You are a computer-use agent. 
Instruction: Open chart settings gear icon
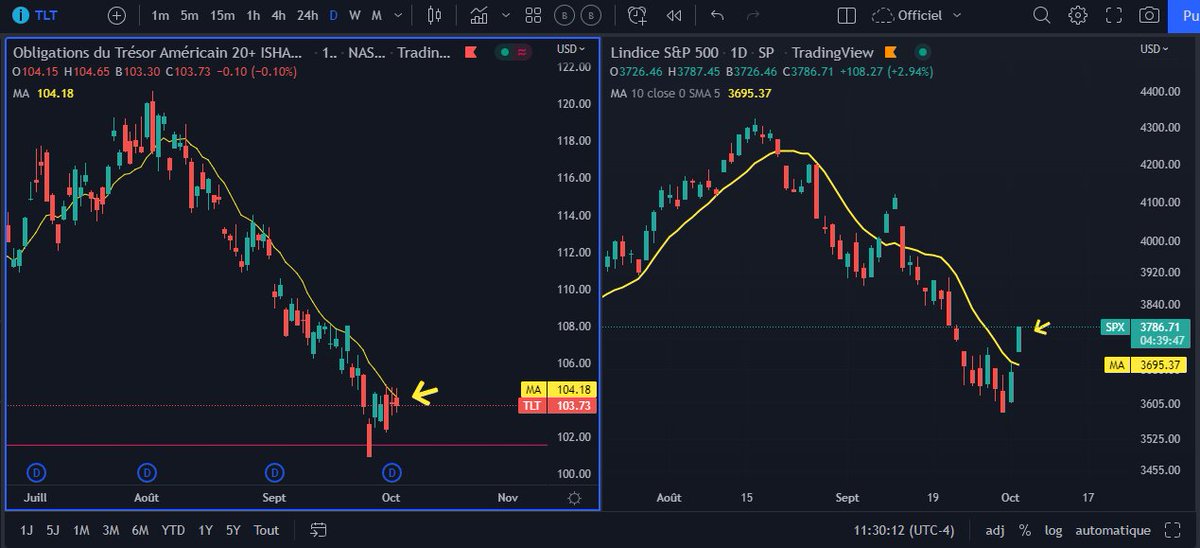click(x=1077, y=15)
